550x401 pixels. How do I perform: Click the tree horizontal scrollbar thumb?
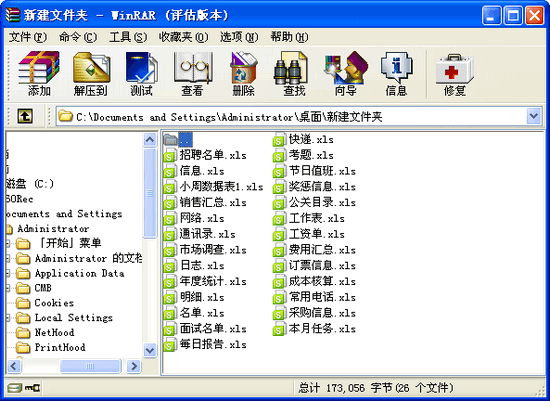coord(90,366)
